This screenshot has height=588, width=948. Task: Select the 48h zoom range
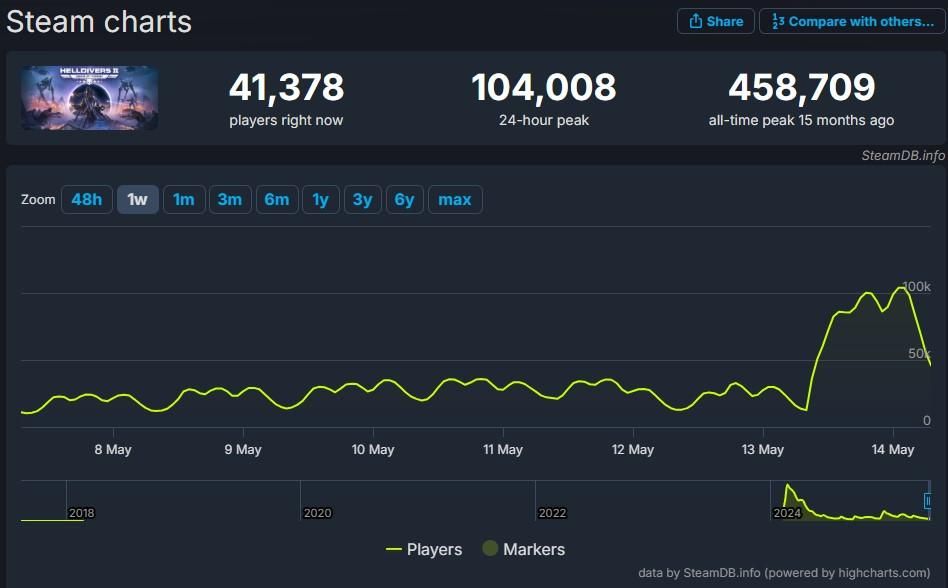86,199
